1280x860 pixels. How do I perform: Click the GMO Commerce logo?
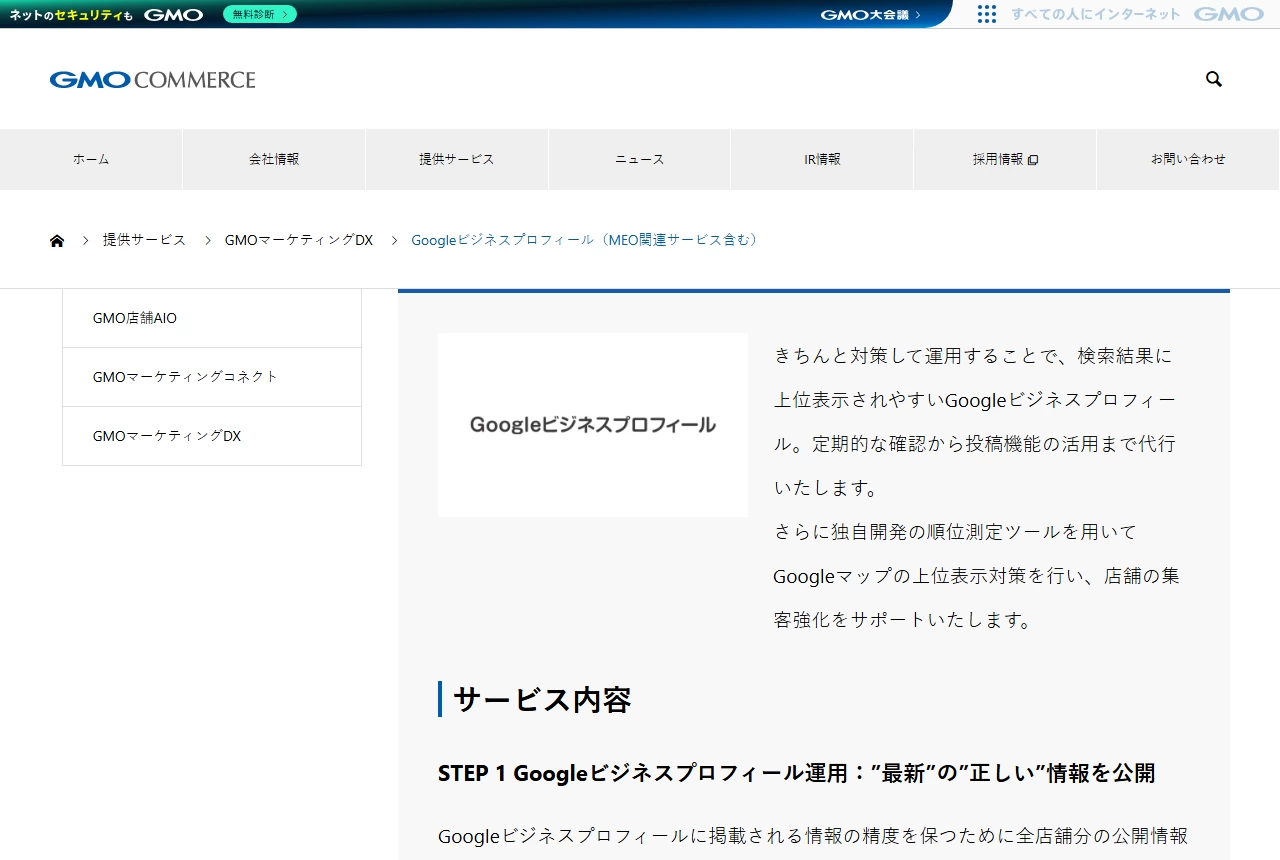pos(153,80)
